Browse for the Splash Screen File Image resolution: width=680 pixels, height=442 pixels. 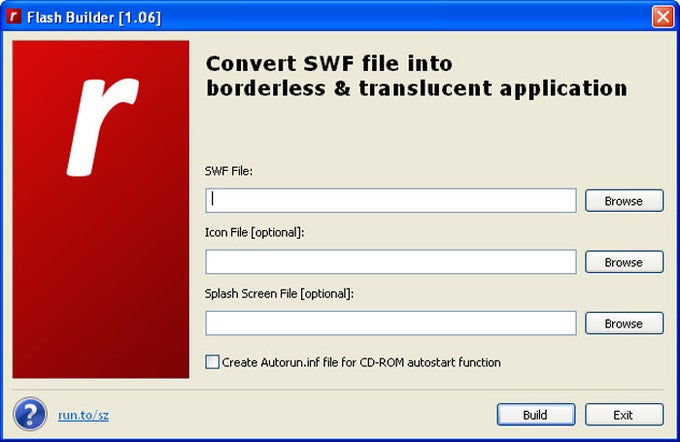[624, 323]
